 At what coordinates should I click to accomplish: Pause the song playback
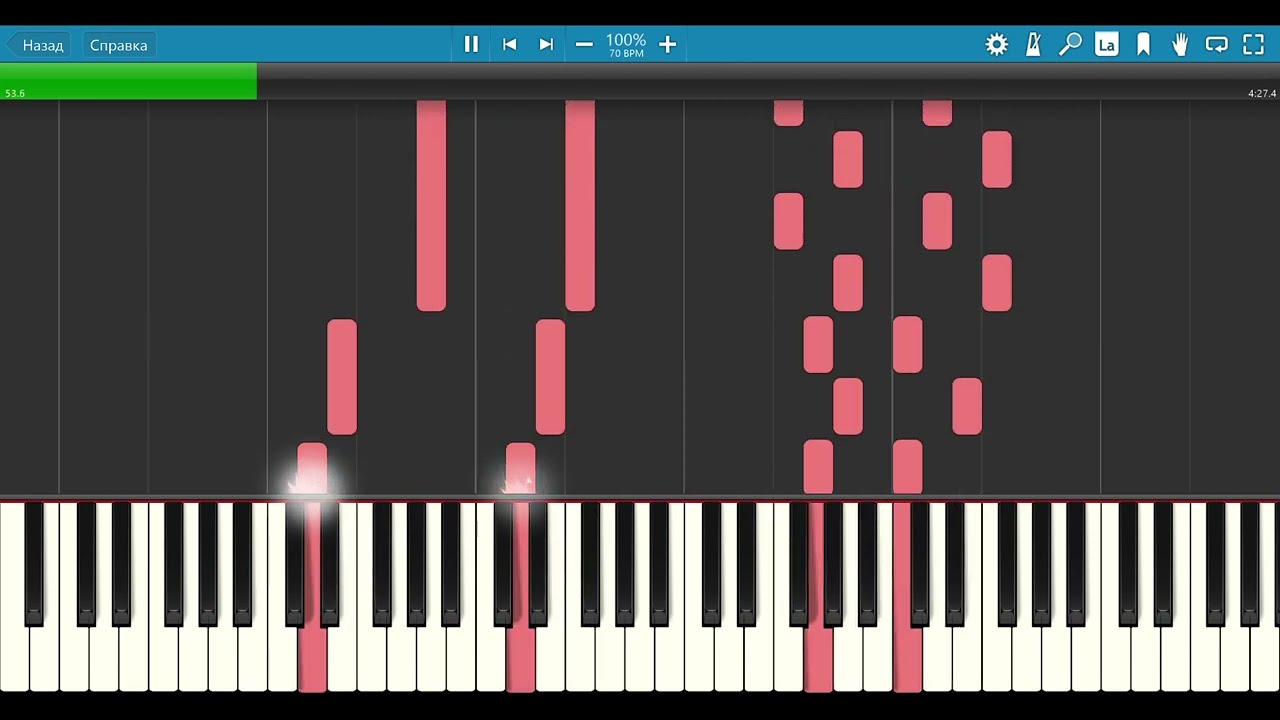point(471,44)
